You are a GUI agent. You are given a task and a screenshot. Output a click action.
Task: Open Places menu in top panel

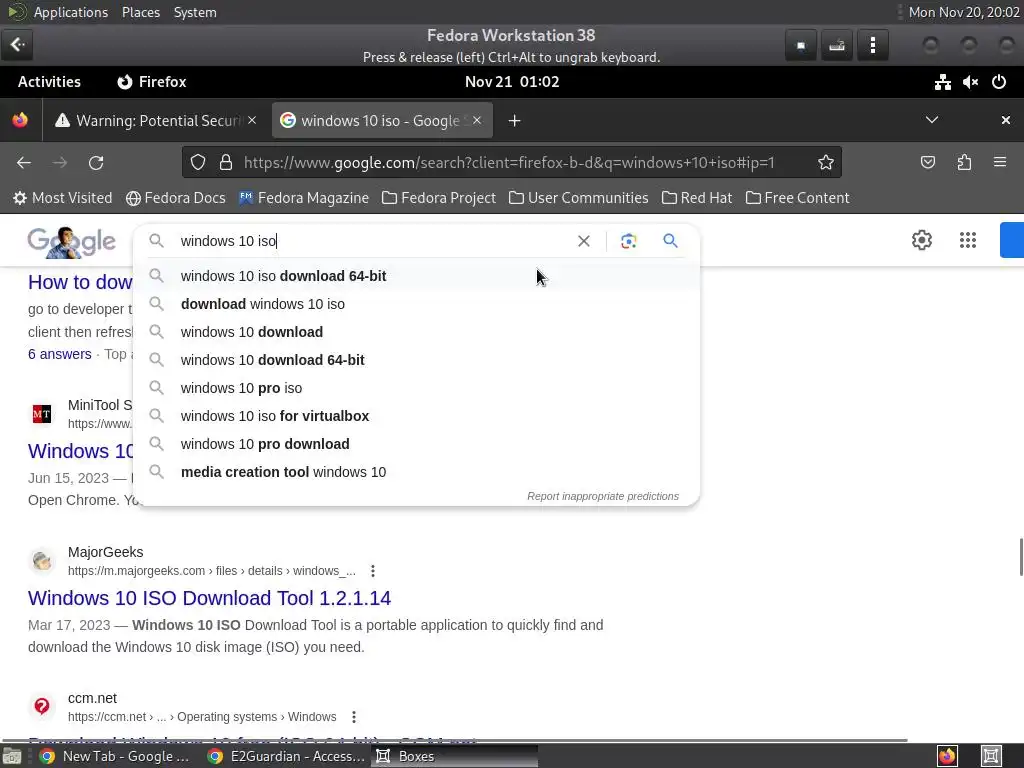click(141, 12)
